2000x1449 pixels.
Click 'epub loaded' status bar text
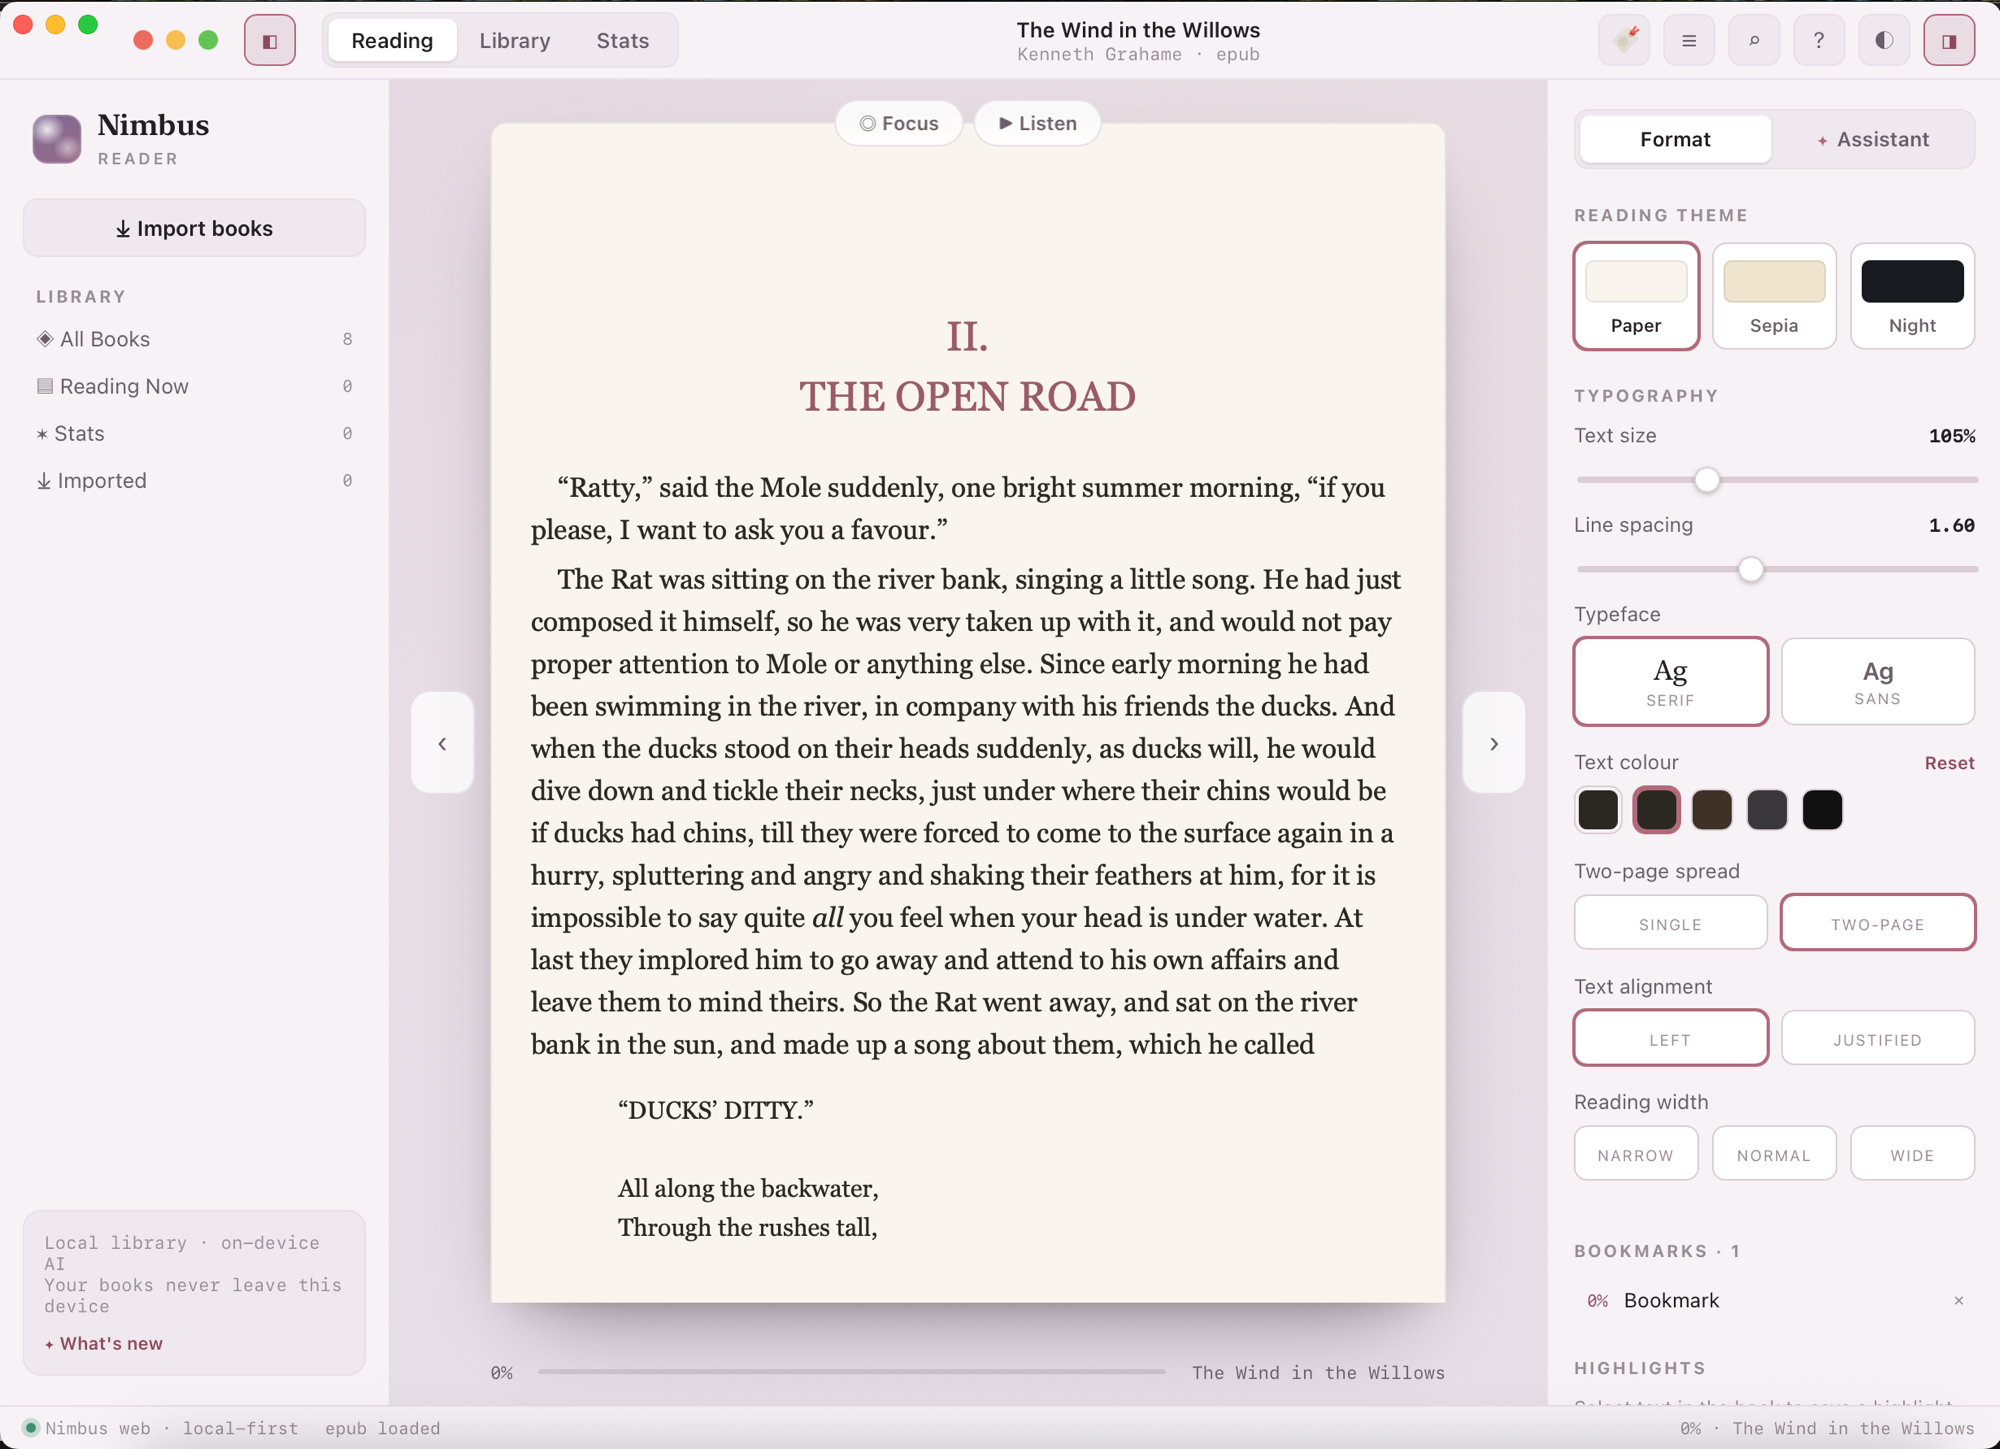click(x=382, y=1428)
